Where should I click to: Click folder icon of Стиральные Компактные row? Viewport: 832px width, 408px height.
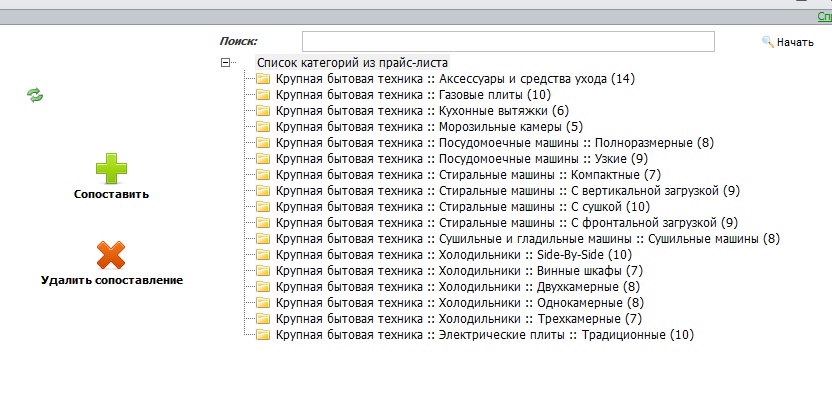pyautogui.click(x=263, y=175)
